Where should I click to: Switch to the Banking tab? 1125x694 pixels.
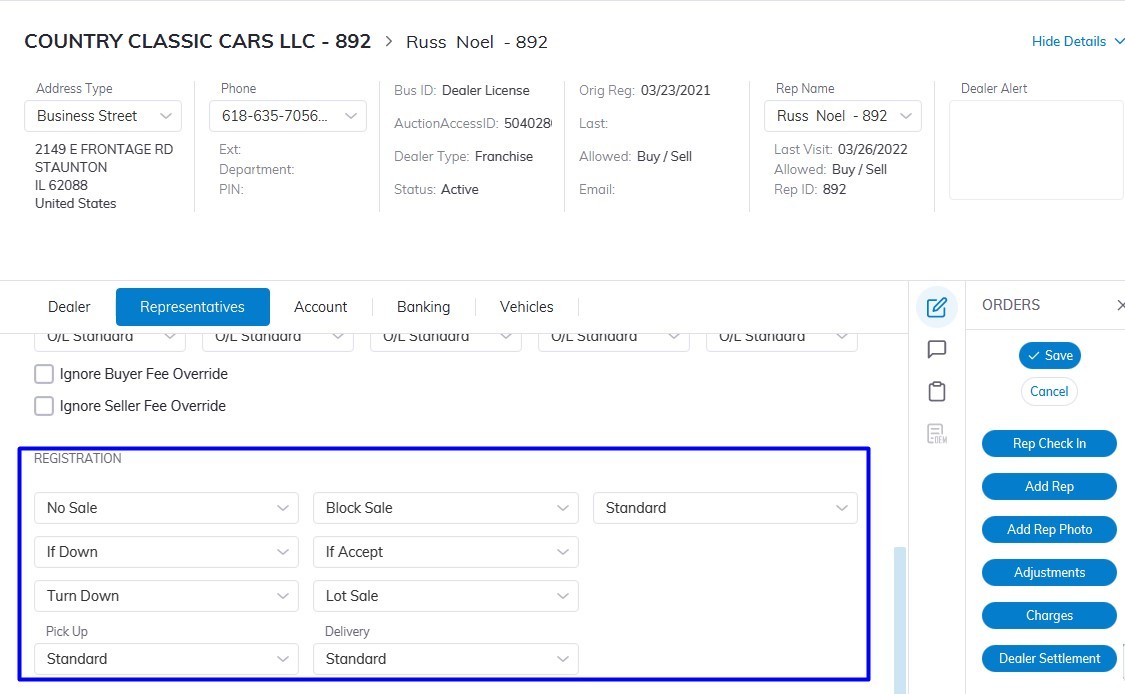[x=423, y=307]
